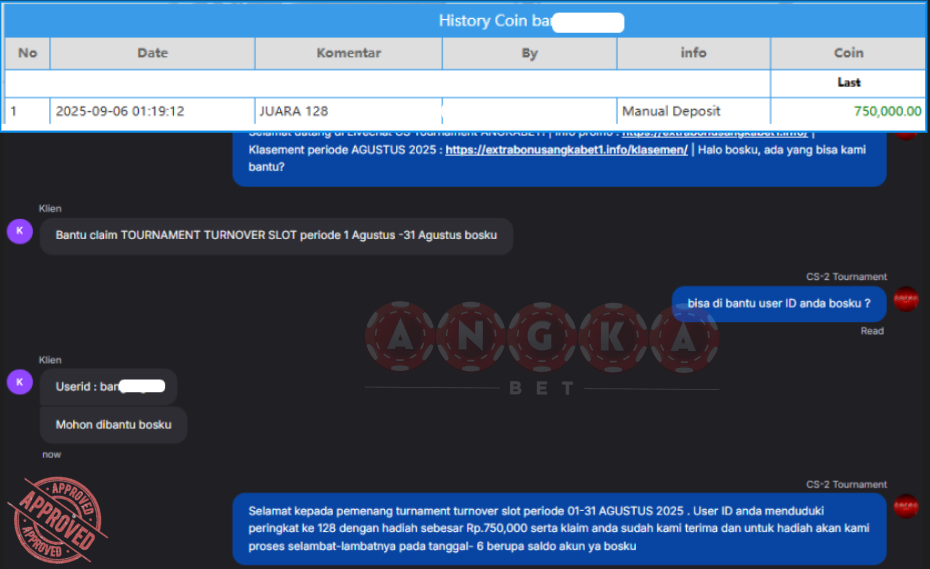Click the Read status under agent message
Image resolution: width=930 pixels, height=569 pixels.
872,331
